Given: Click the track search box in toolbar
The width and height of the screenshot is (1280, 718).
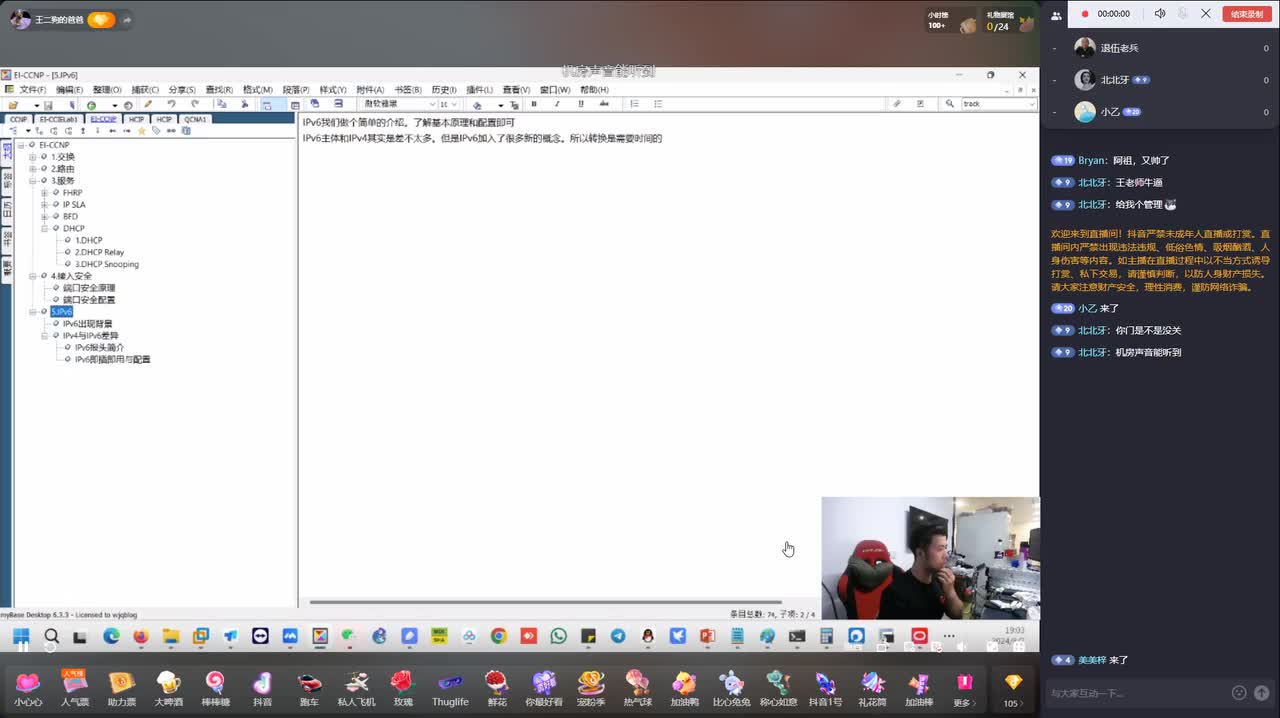Looking at the screenshot, I should 998,104.
